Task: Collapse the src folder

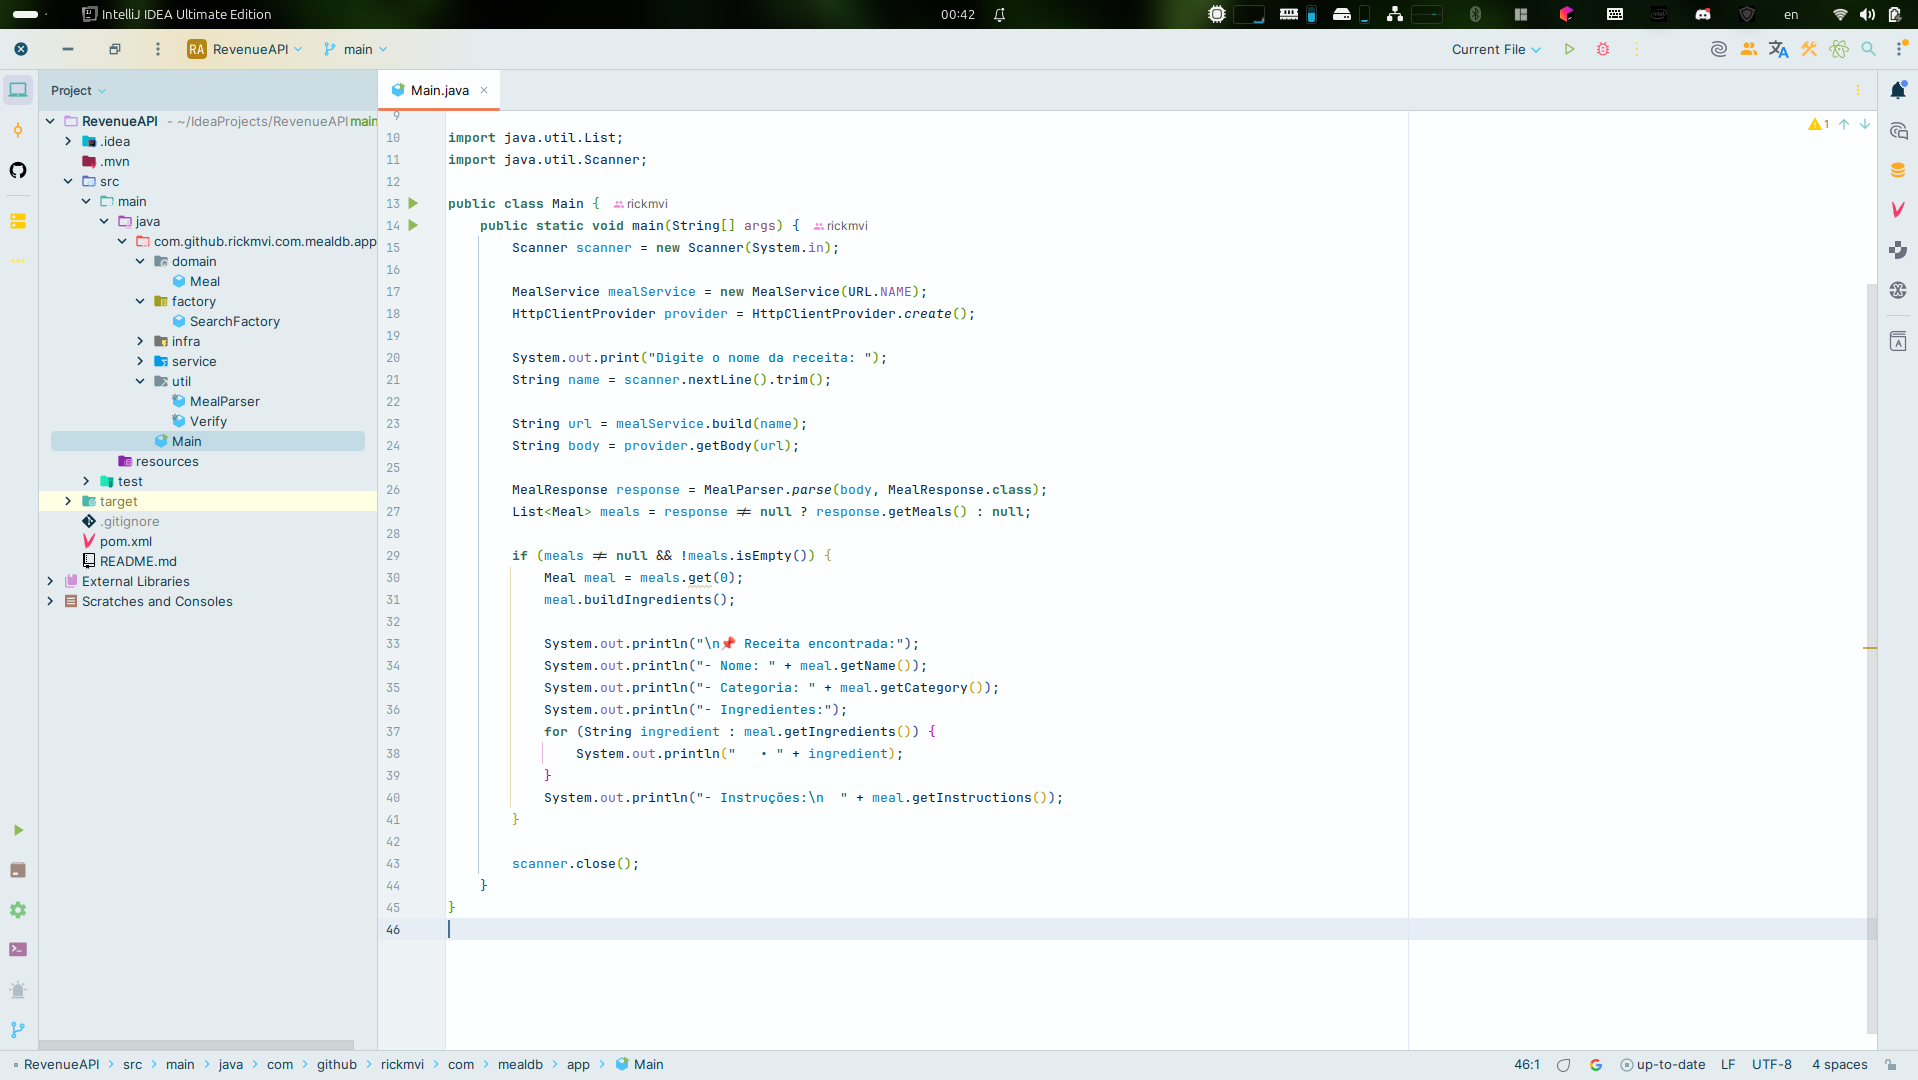Action: [68, 181]
